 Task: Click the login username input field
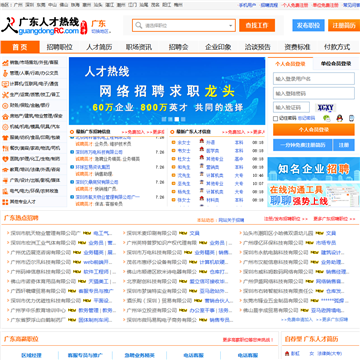click(x=314, y=79)
